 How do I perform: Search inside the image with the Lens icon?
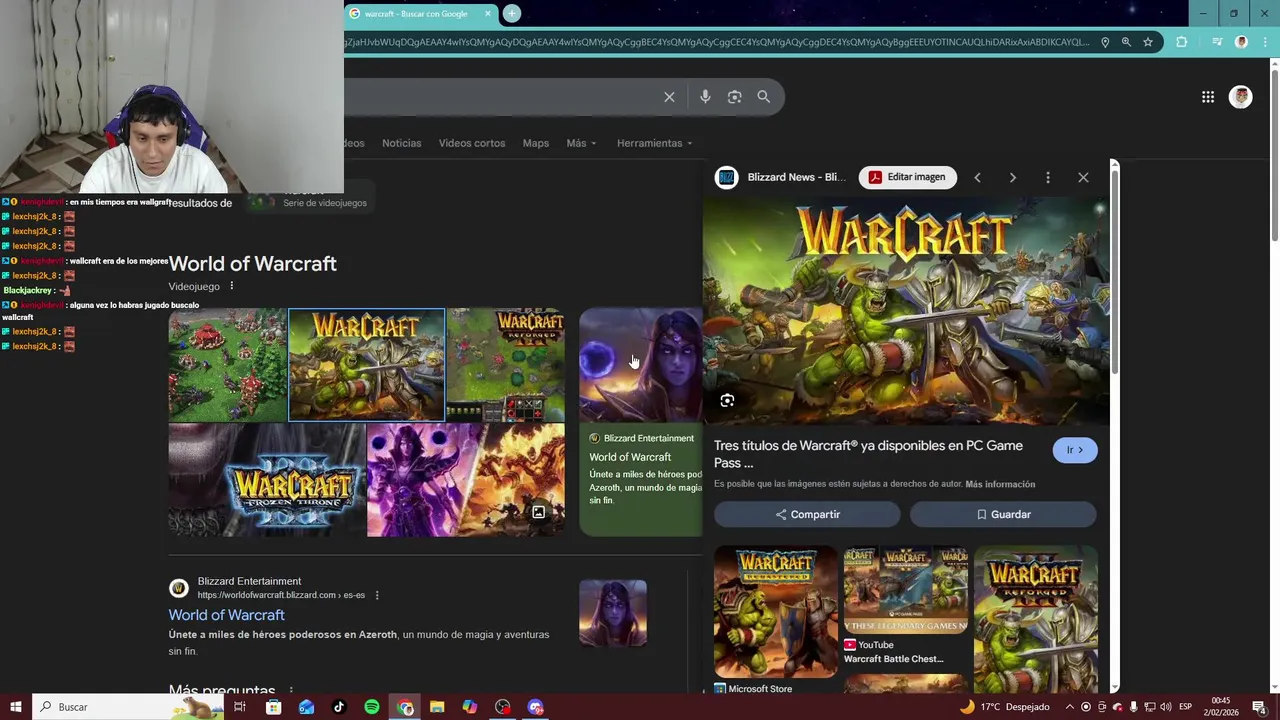[x=727, y=400]
